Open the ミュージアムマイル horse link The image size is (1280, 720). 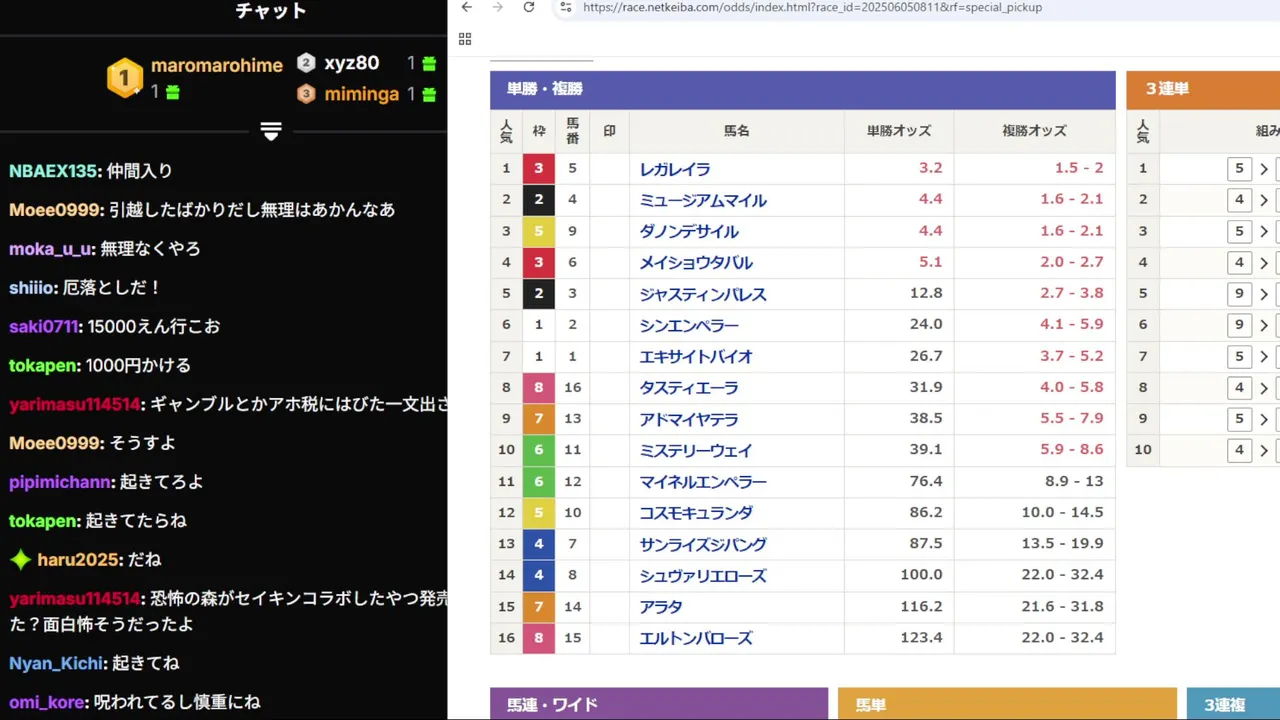pyautogui.click(x=703, y=200)
